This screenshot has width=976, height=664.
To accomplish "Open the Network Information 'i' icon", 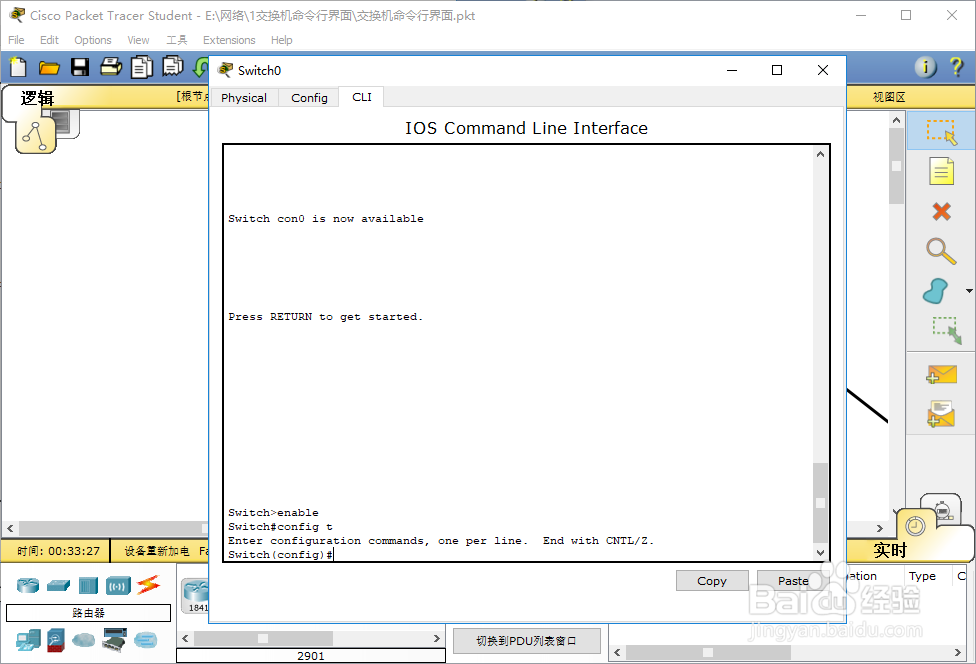I will coord(925,67).
